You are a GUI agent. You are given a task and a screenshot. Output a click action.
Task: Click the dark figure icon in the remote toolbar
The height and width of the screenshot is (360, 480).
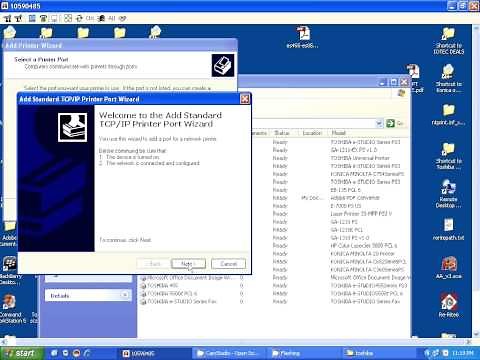pos(101,18)
